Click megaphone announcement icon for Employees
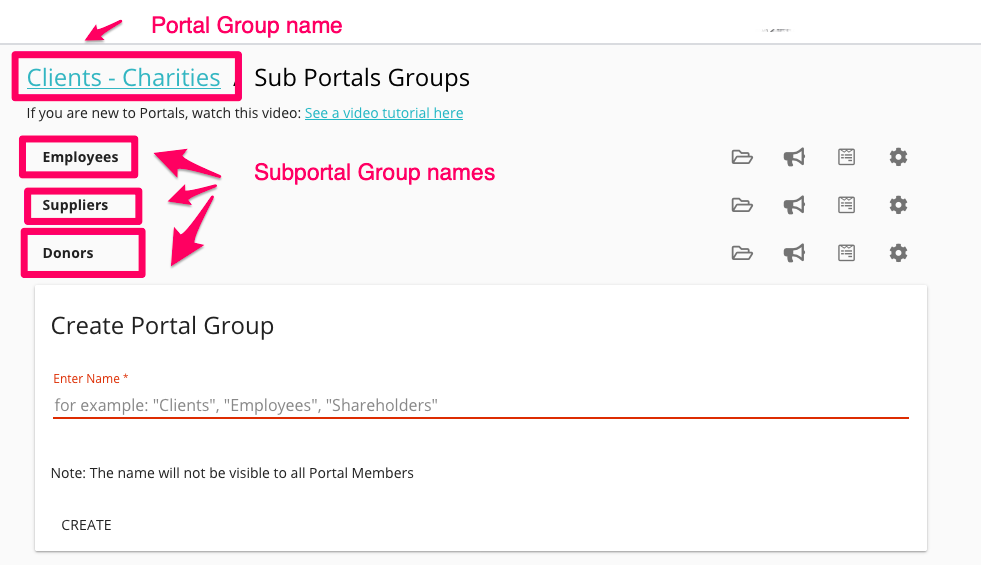This screenshot has height=565, width=981. point(794,157)
